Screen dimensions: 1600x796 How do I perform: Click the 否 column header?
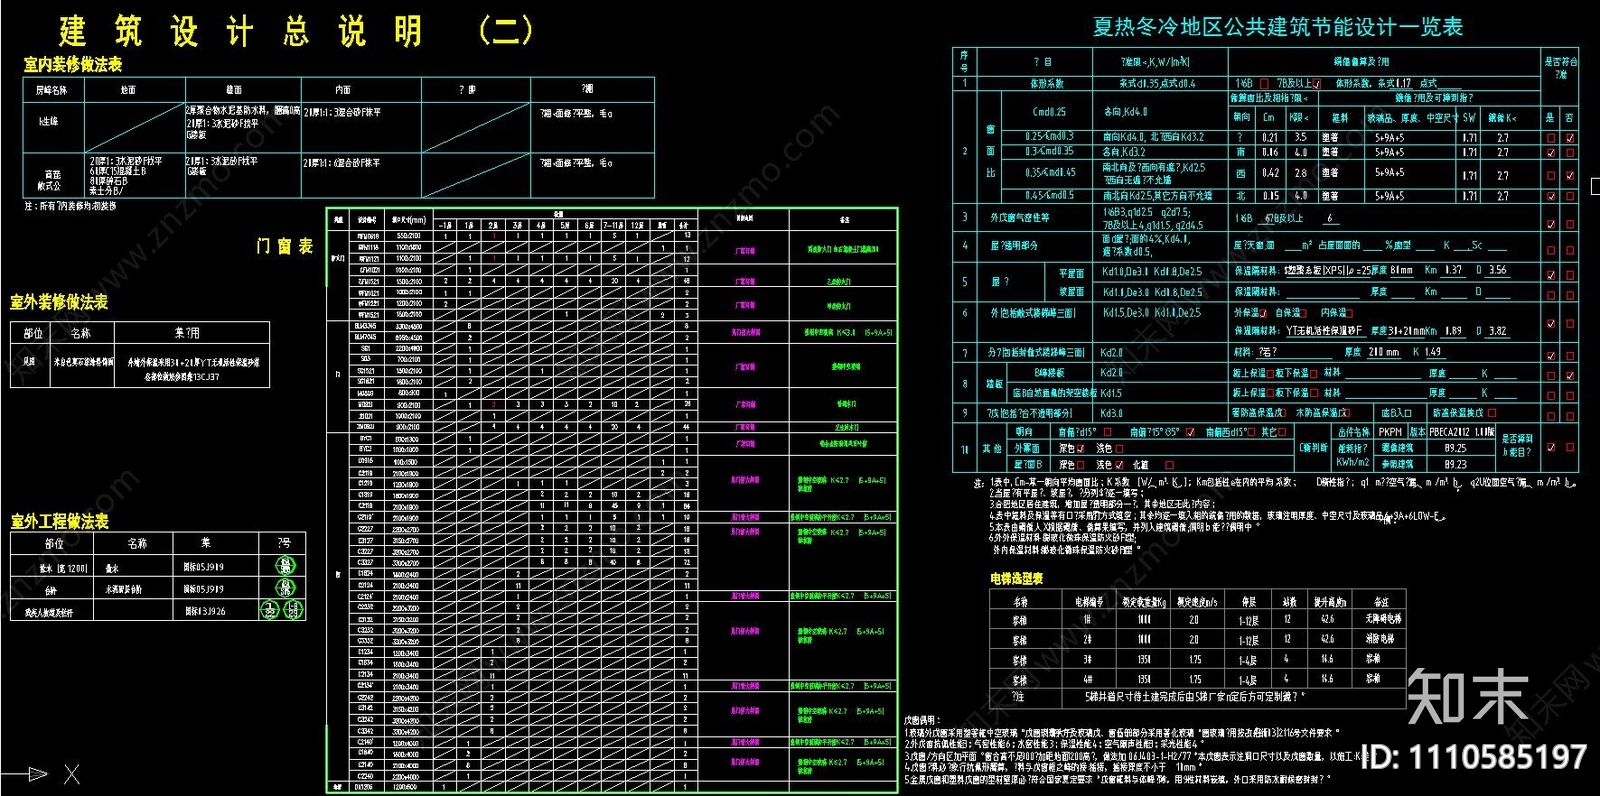(1569, 117)
